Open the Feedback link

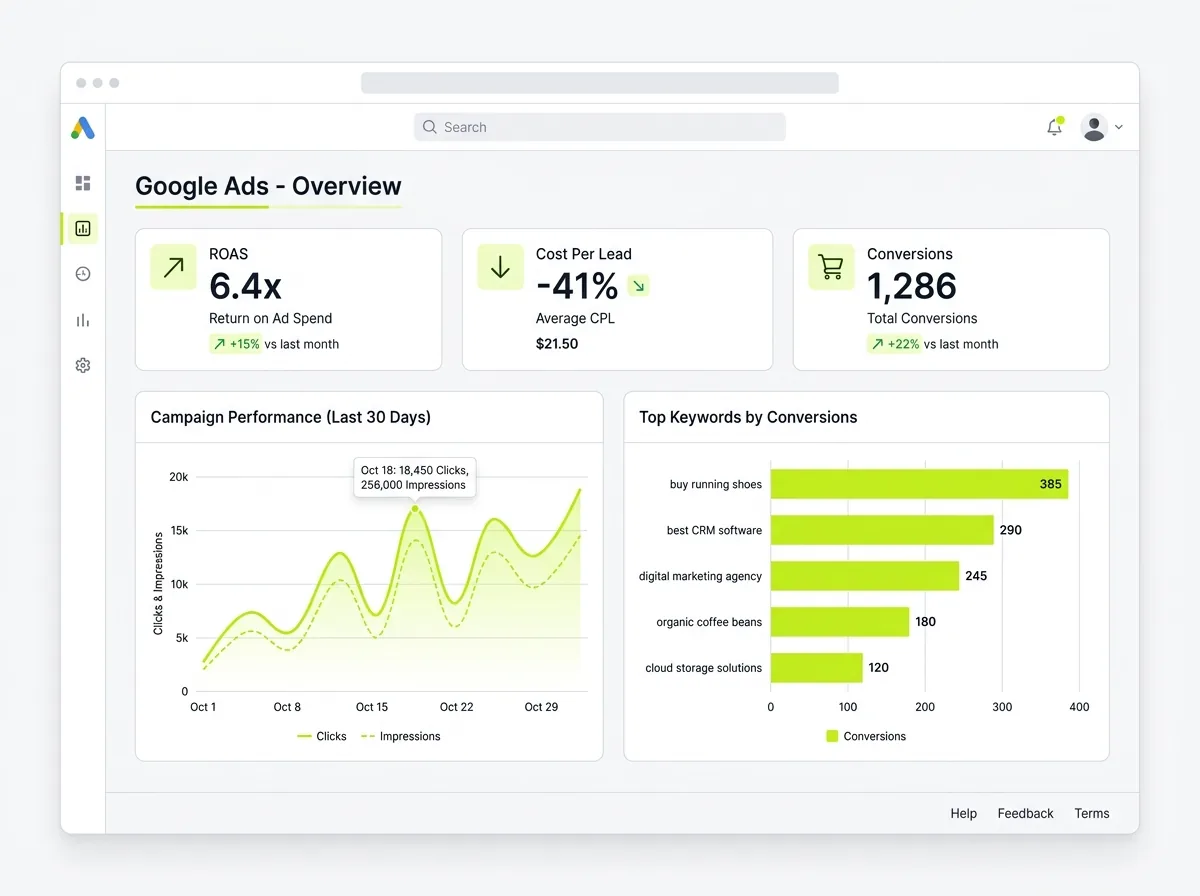[1026, 813]
